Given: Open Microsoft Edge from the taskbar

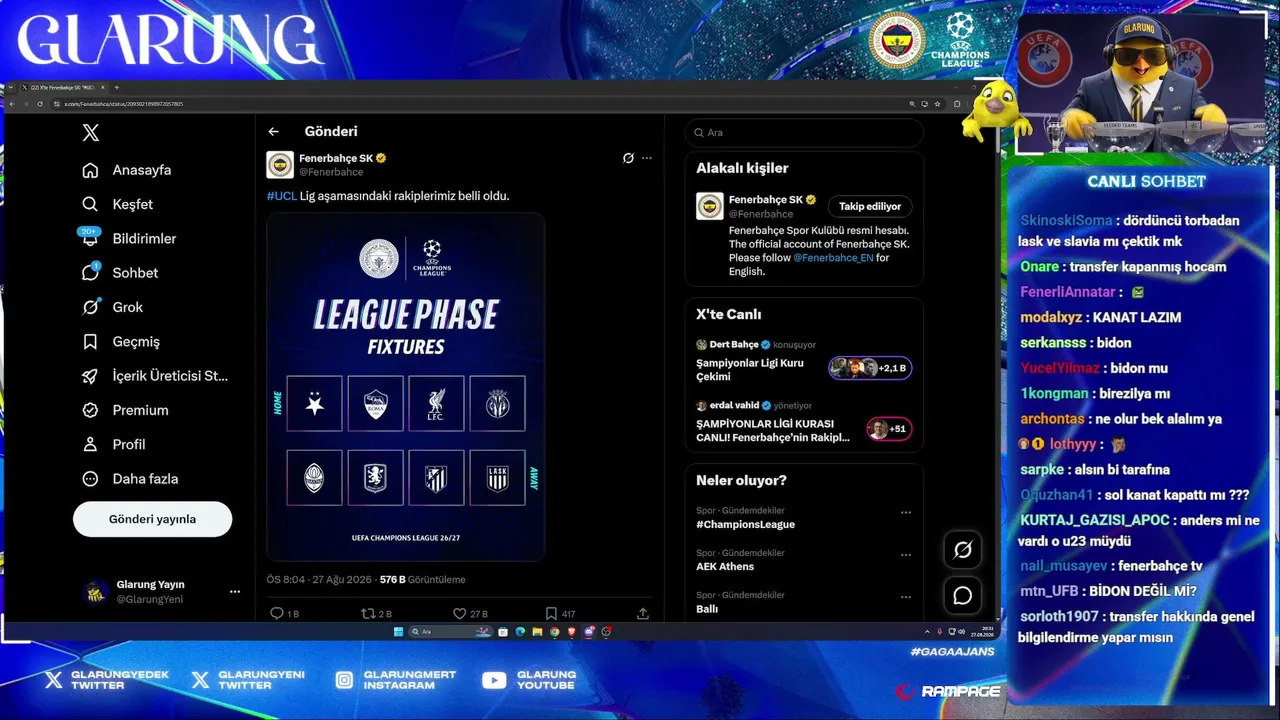Looking at the screenshot, I should tap(520, 632).
